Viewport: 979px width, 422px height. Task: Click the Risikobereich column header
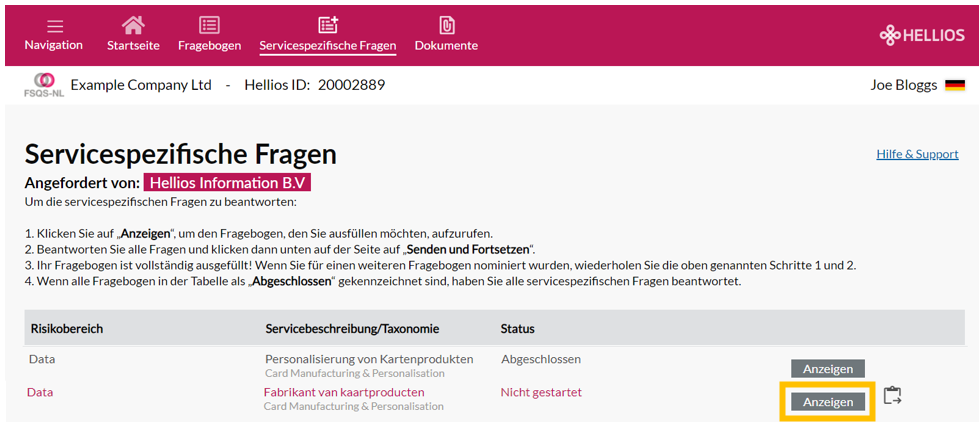[x=67, y=328]
